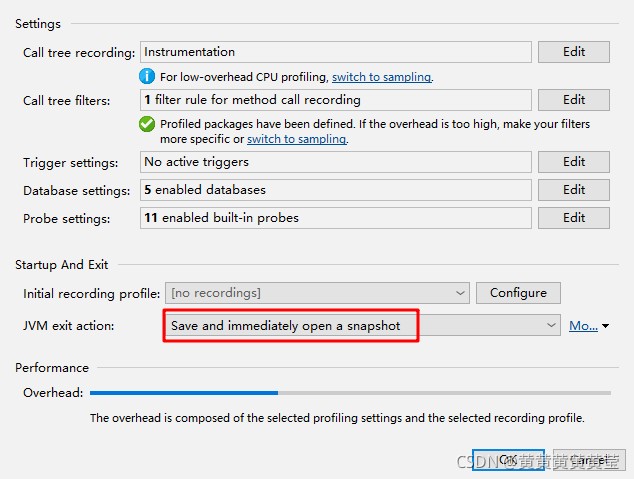Click the green checkmark icon for profiled packages
This screenshot has height=479, width=634.
click(147, 124)
